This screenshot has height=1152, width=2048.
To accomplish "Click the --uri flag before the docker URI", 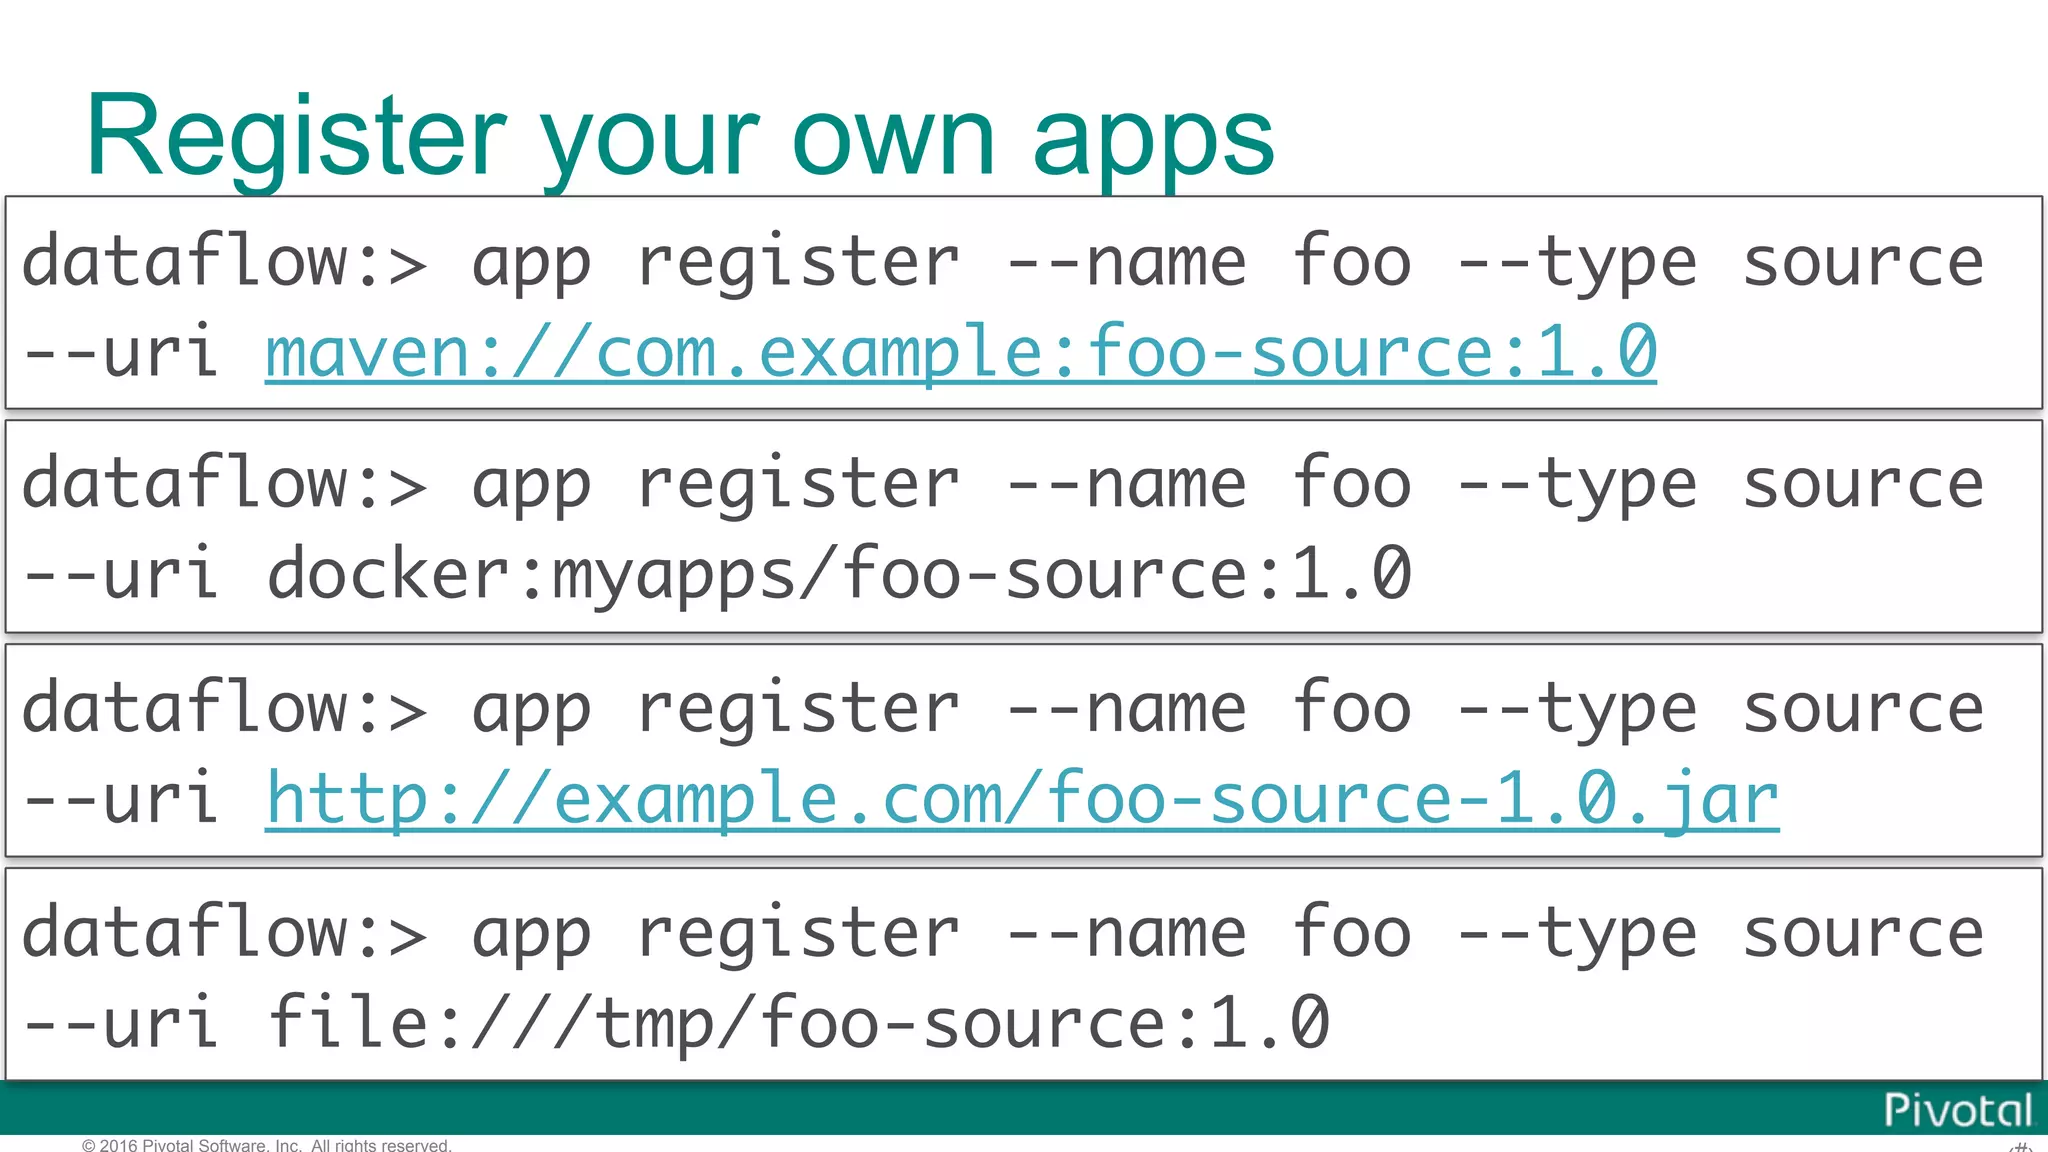I will point(120,575).
